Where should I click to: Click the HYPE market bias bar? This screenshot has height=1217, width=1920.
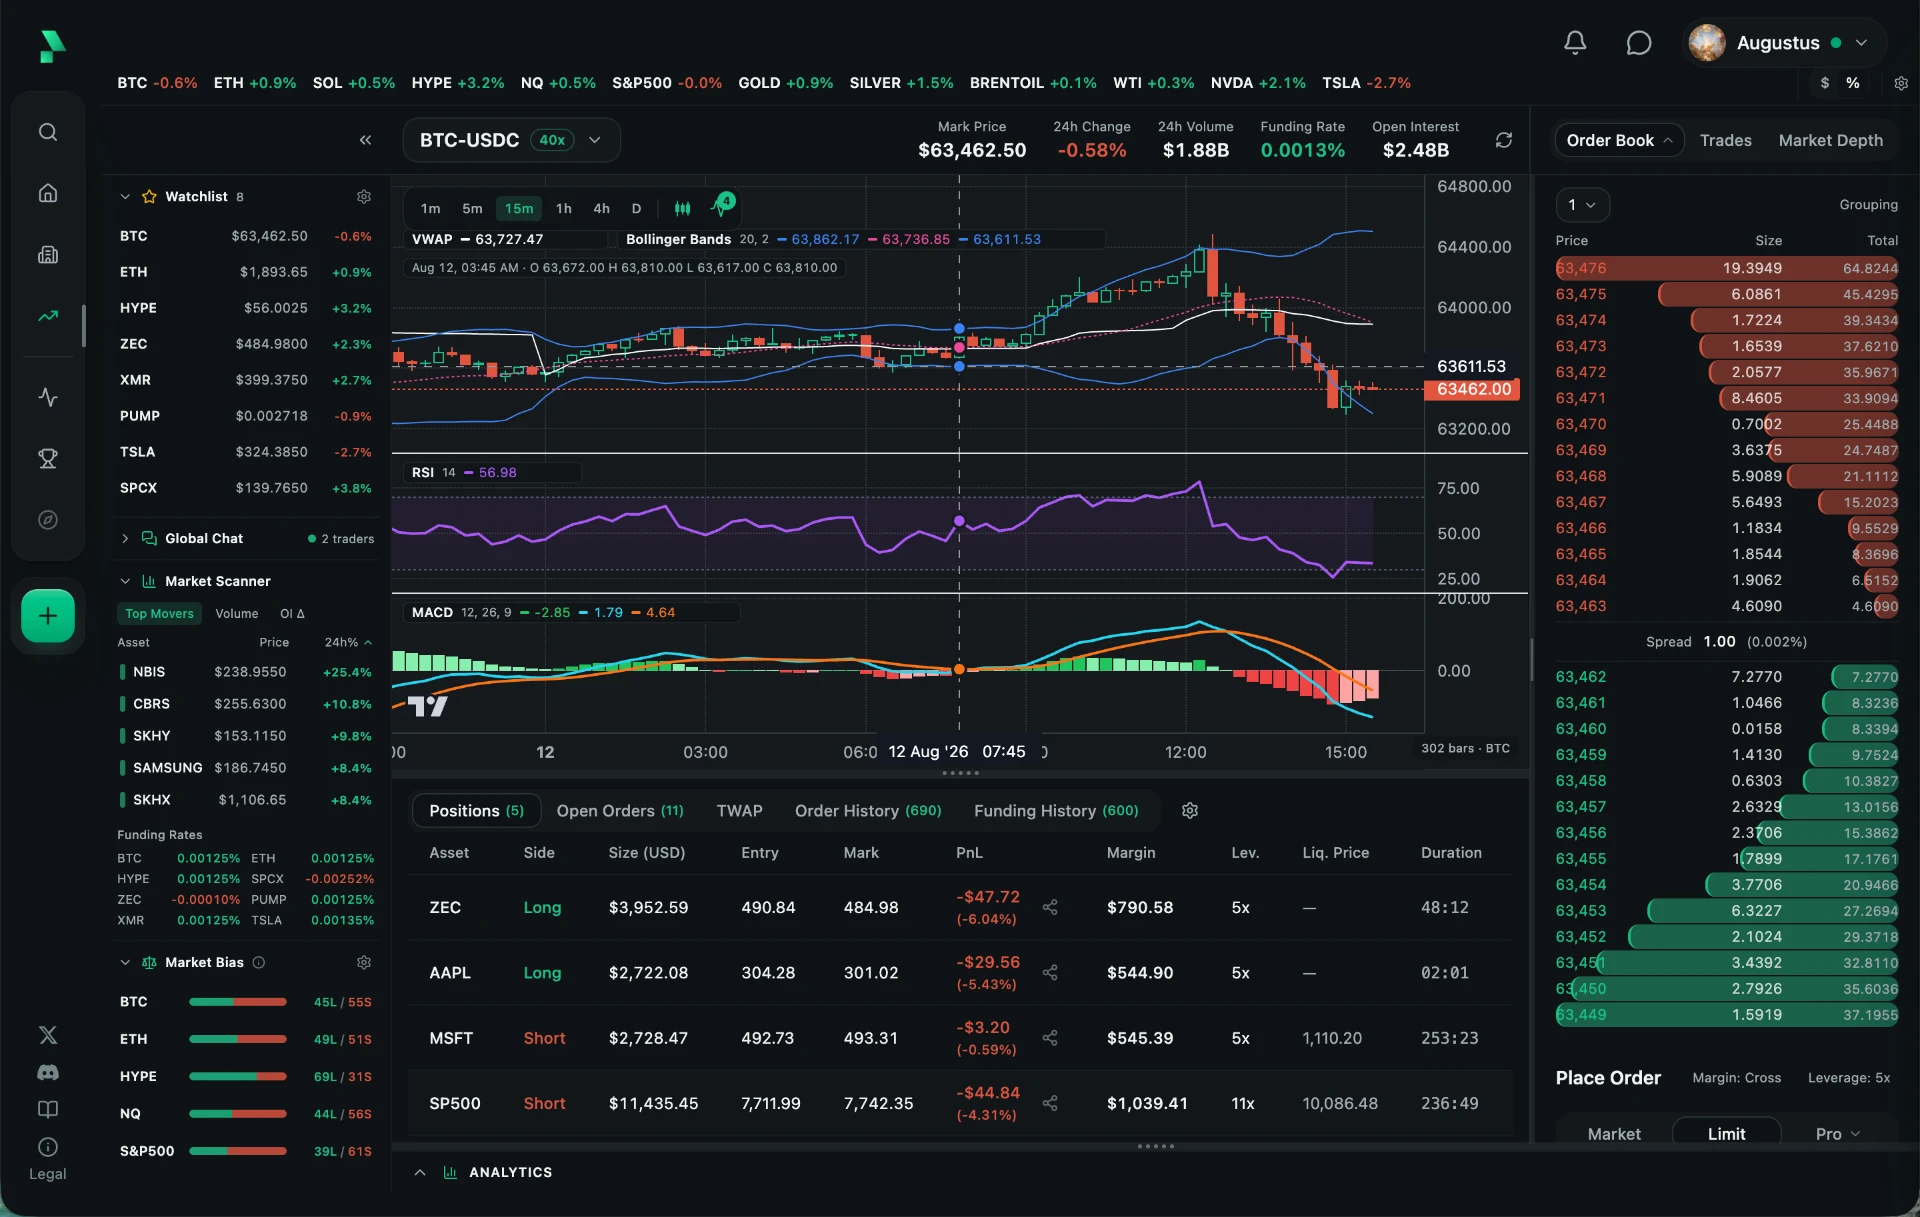click(x=238, y=1077)
